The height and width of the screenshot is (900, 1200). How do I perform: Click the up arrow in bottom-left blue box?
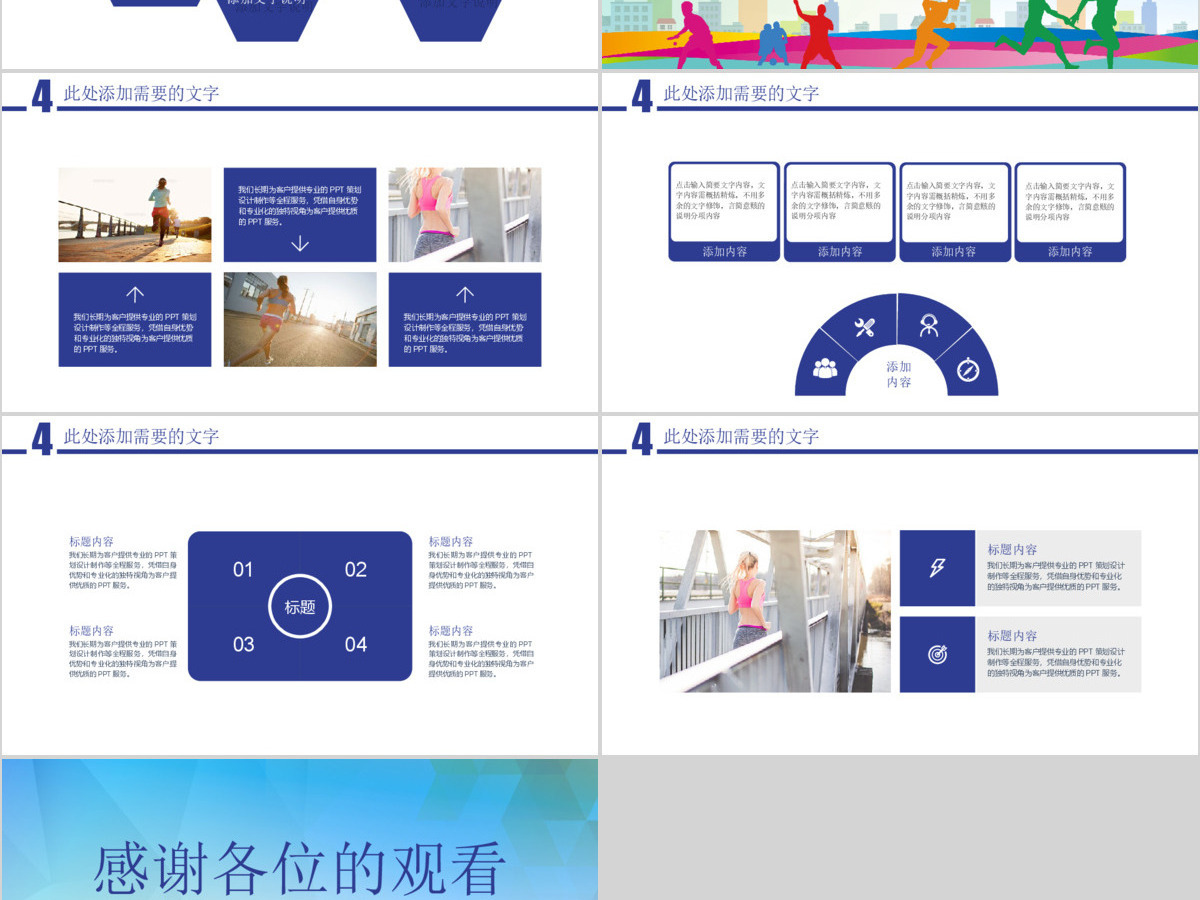(x=135, y=294)
